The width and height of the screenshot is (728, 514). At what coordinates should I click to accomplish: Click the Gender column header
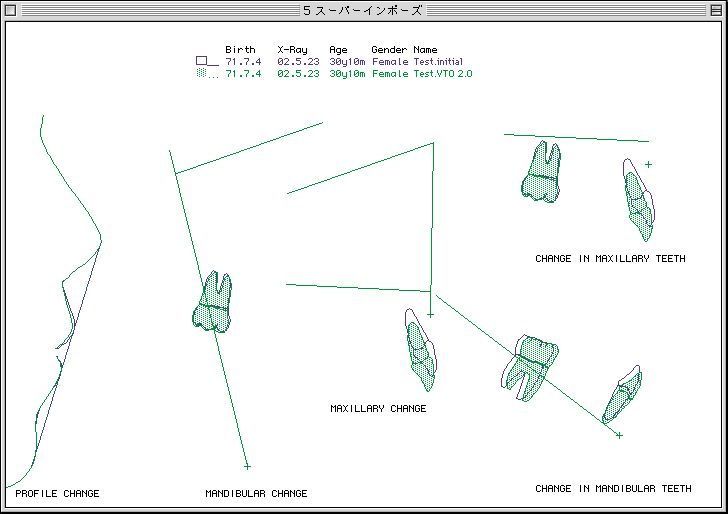pyautogui.click(x=389, y=49)
